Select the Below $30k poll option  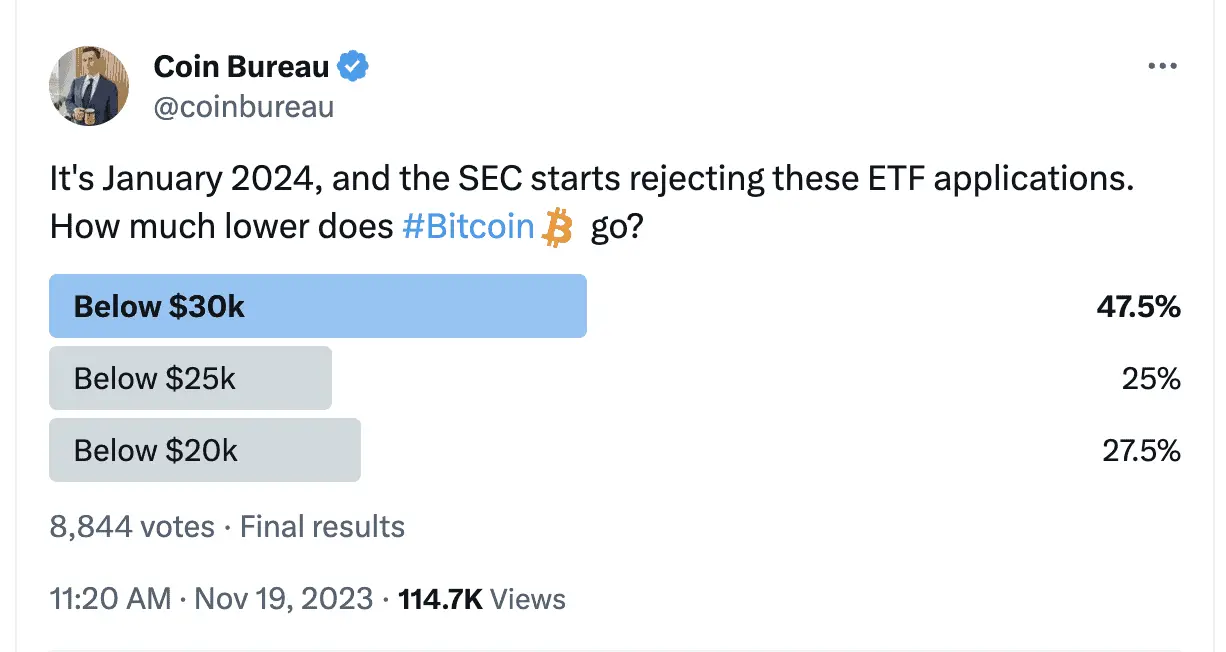(x=318, y=306)
